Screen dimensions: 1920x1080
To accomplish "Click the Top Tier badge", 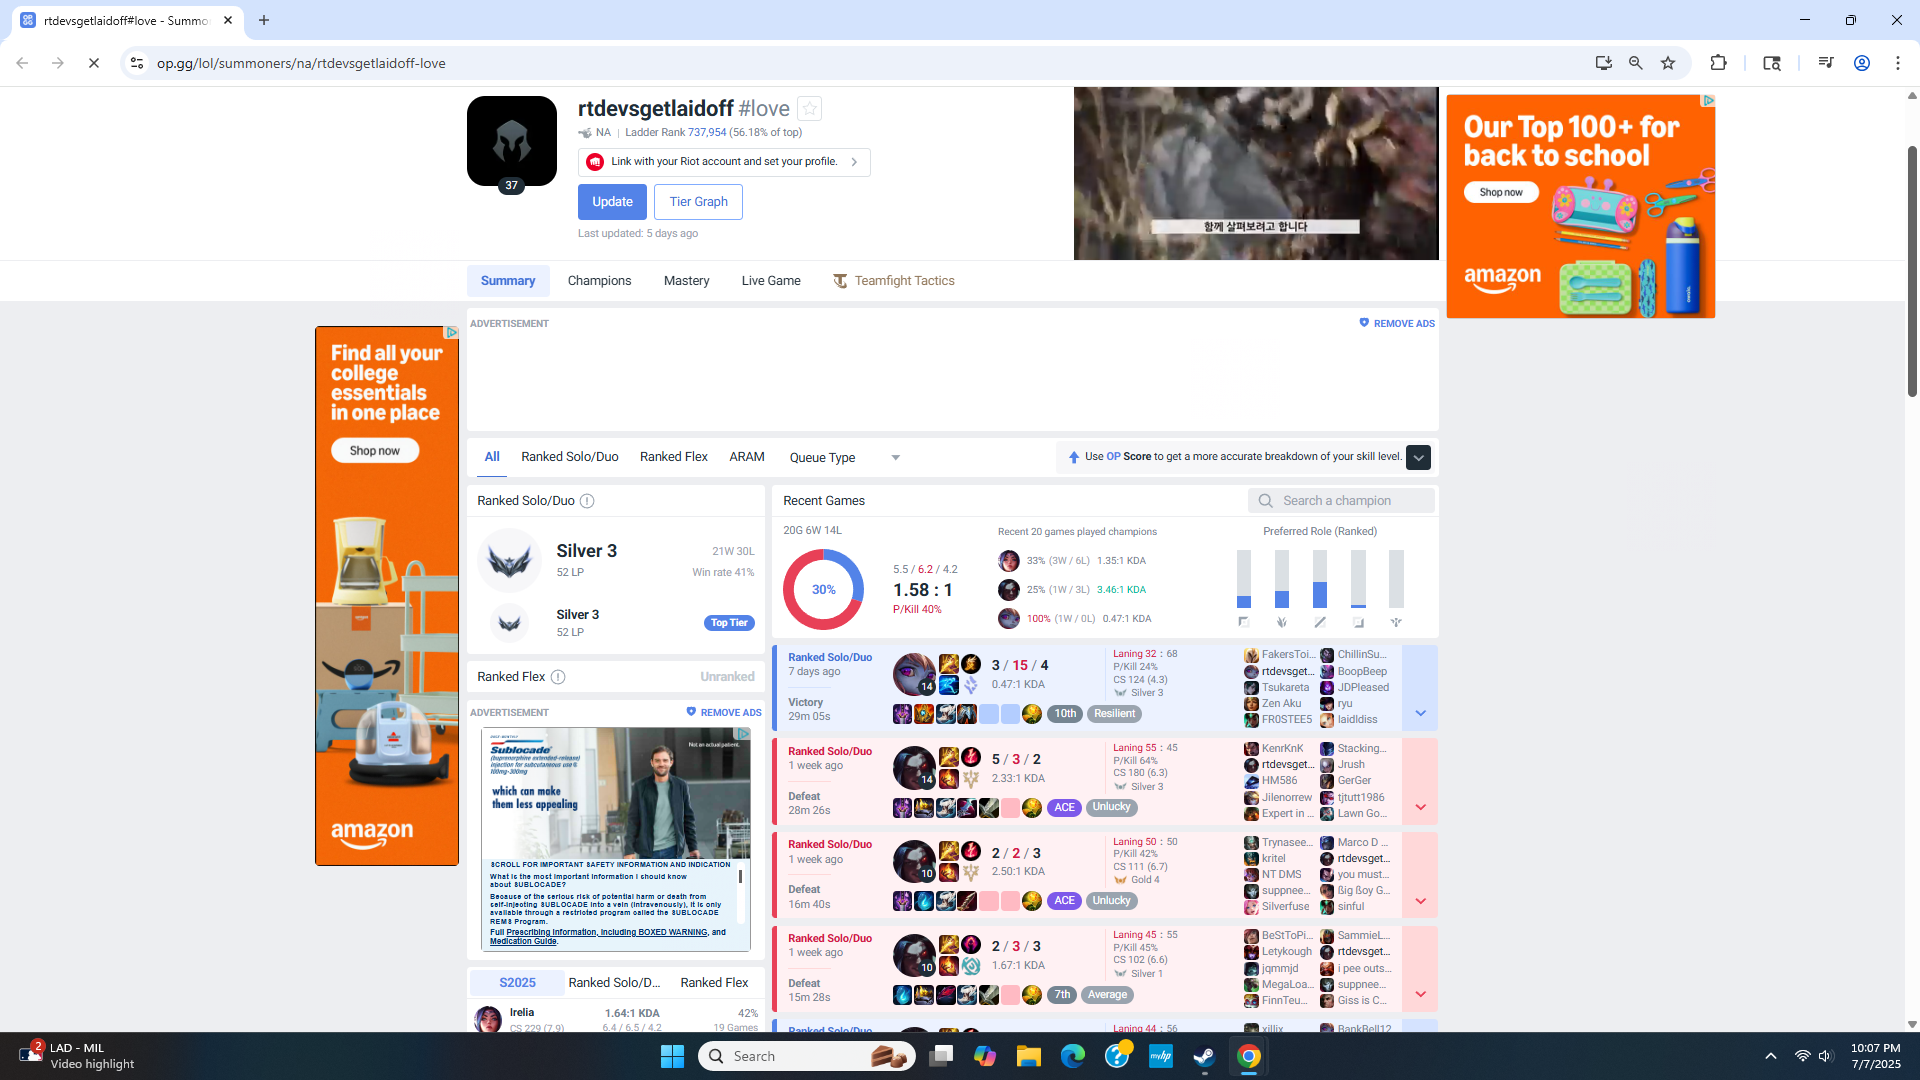I will tap(729, 623).
